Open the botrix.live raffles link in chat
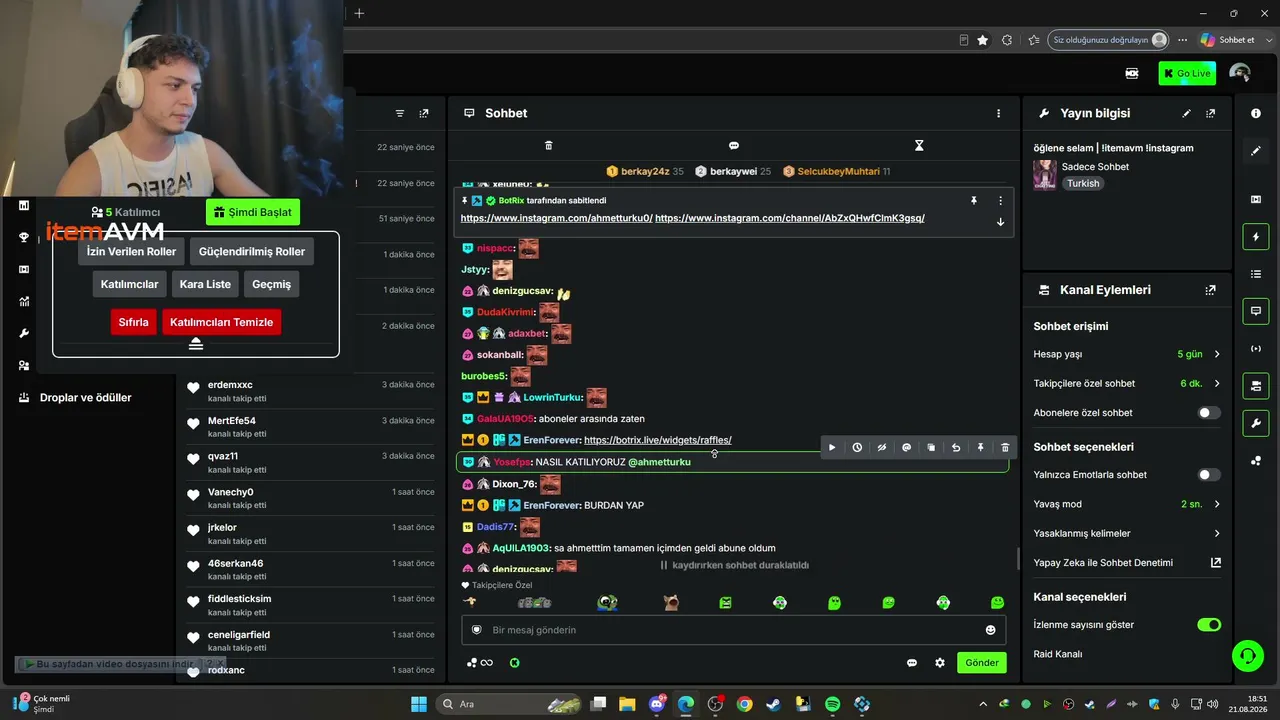The image size is (1280, 720). click(658, 440)
